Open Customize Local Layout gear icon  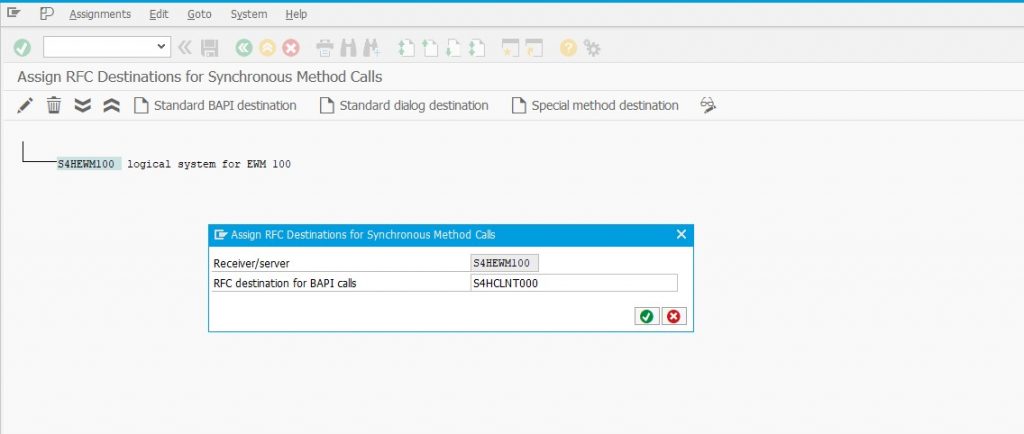[592, 48]
